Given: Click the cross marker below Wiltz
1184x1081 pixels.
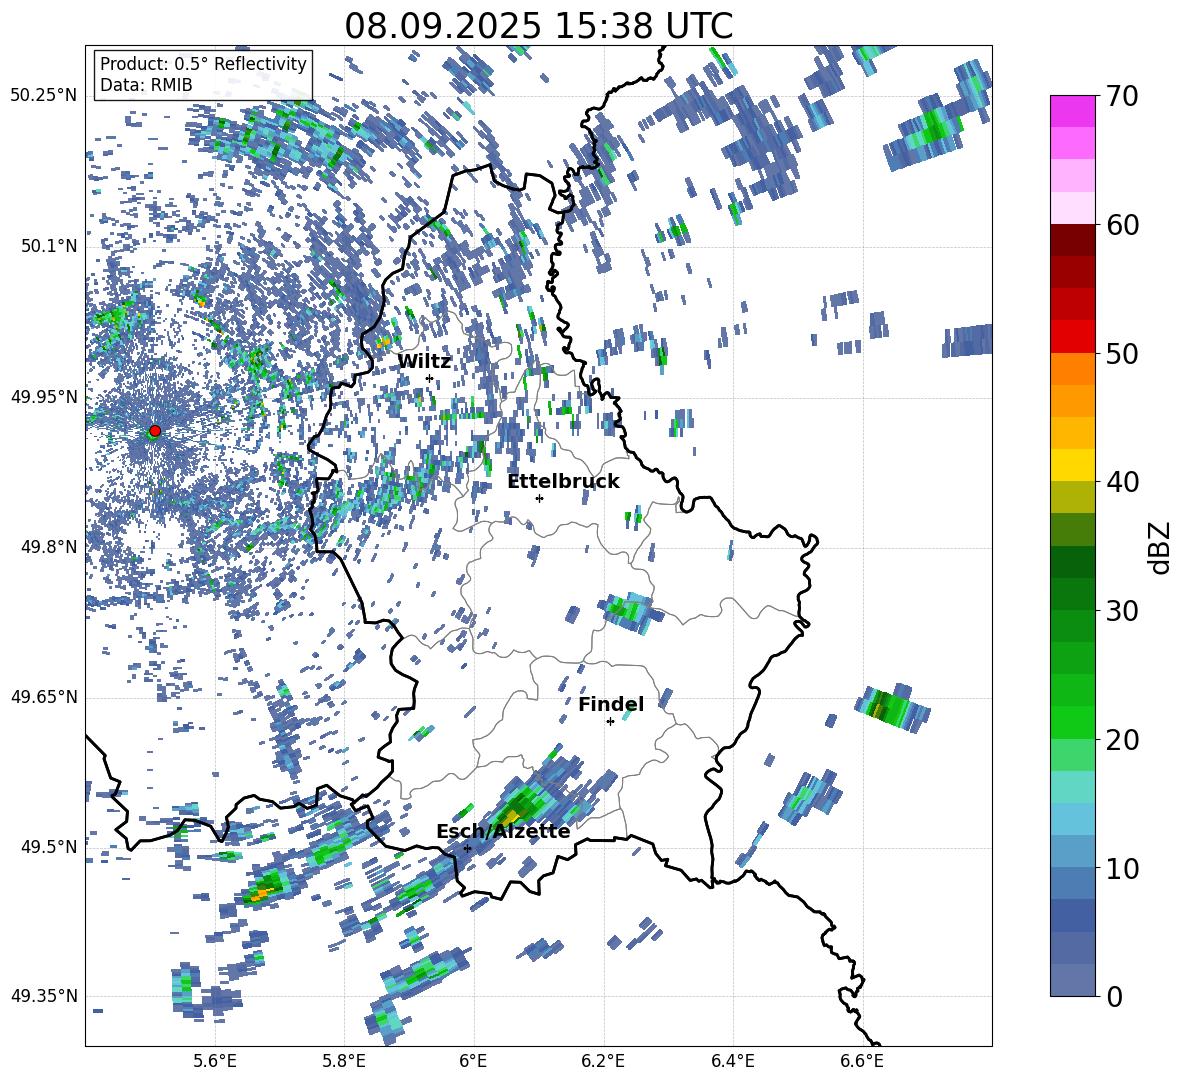Looking at the screenshot, I should [430, 378].
